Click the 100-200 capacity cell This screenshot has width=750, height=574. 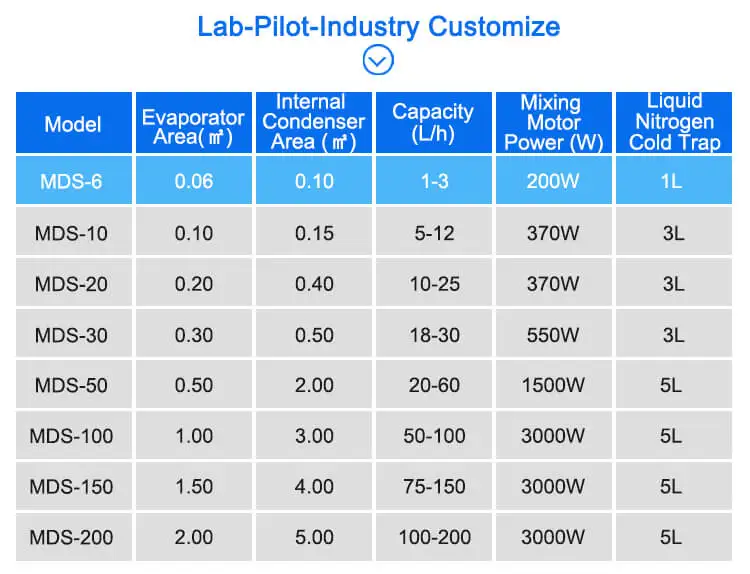[x=434, y=538]
